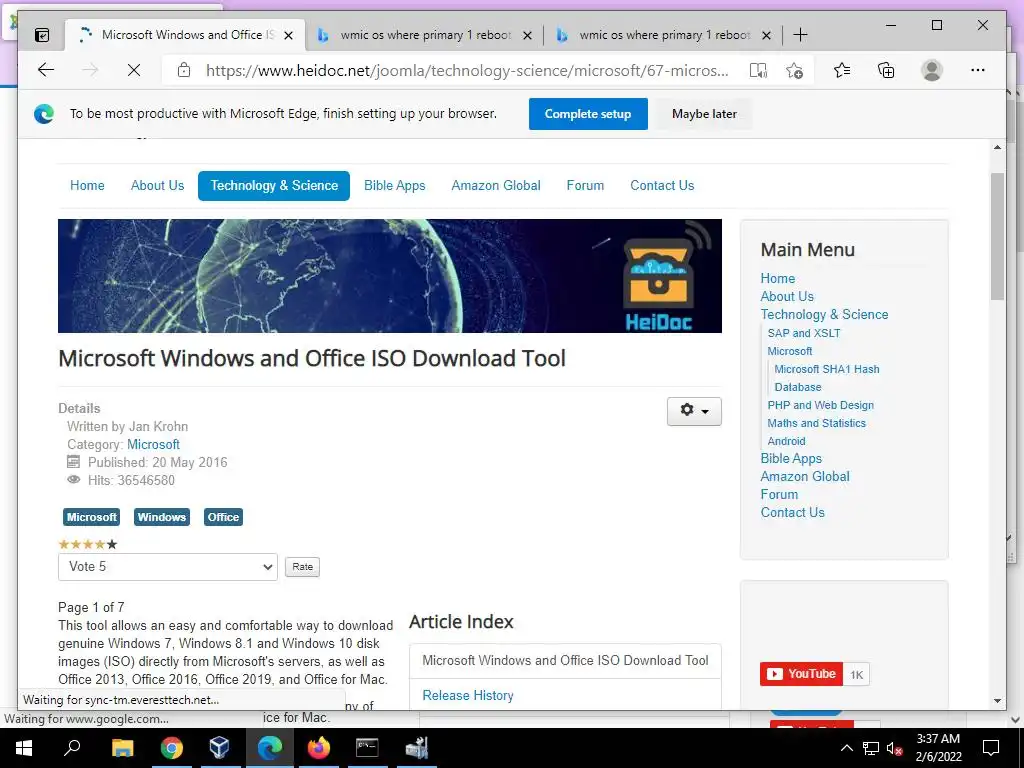
Task: Dismiss setup with Maybe later
Action: (x=704, y=114)
